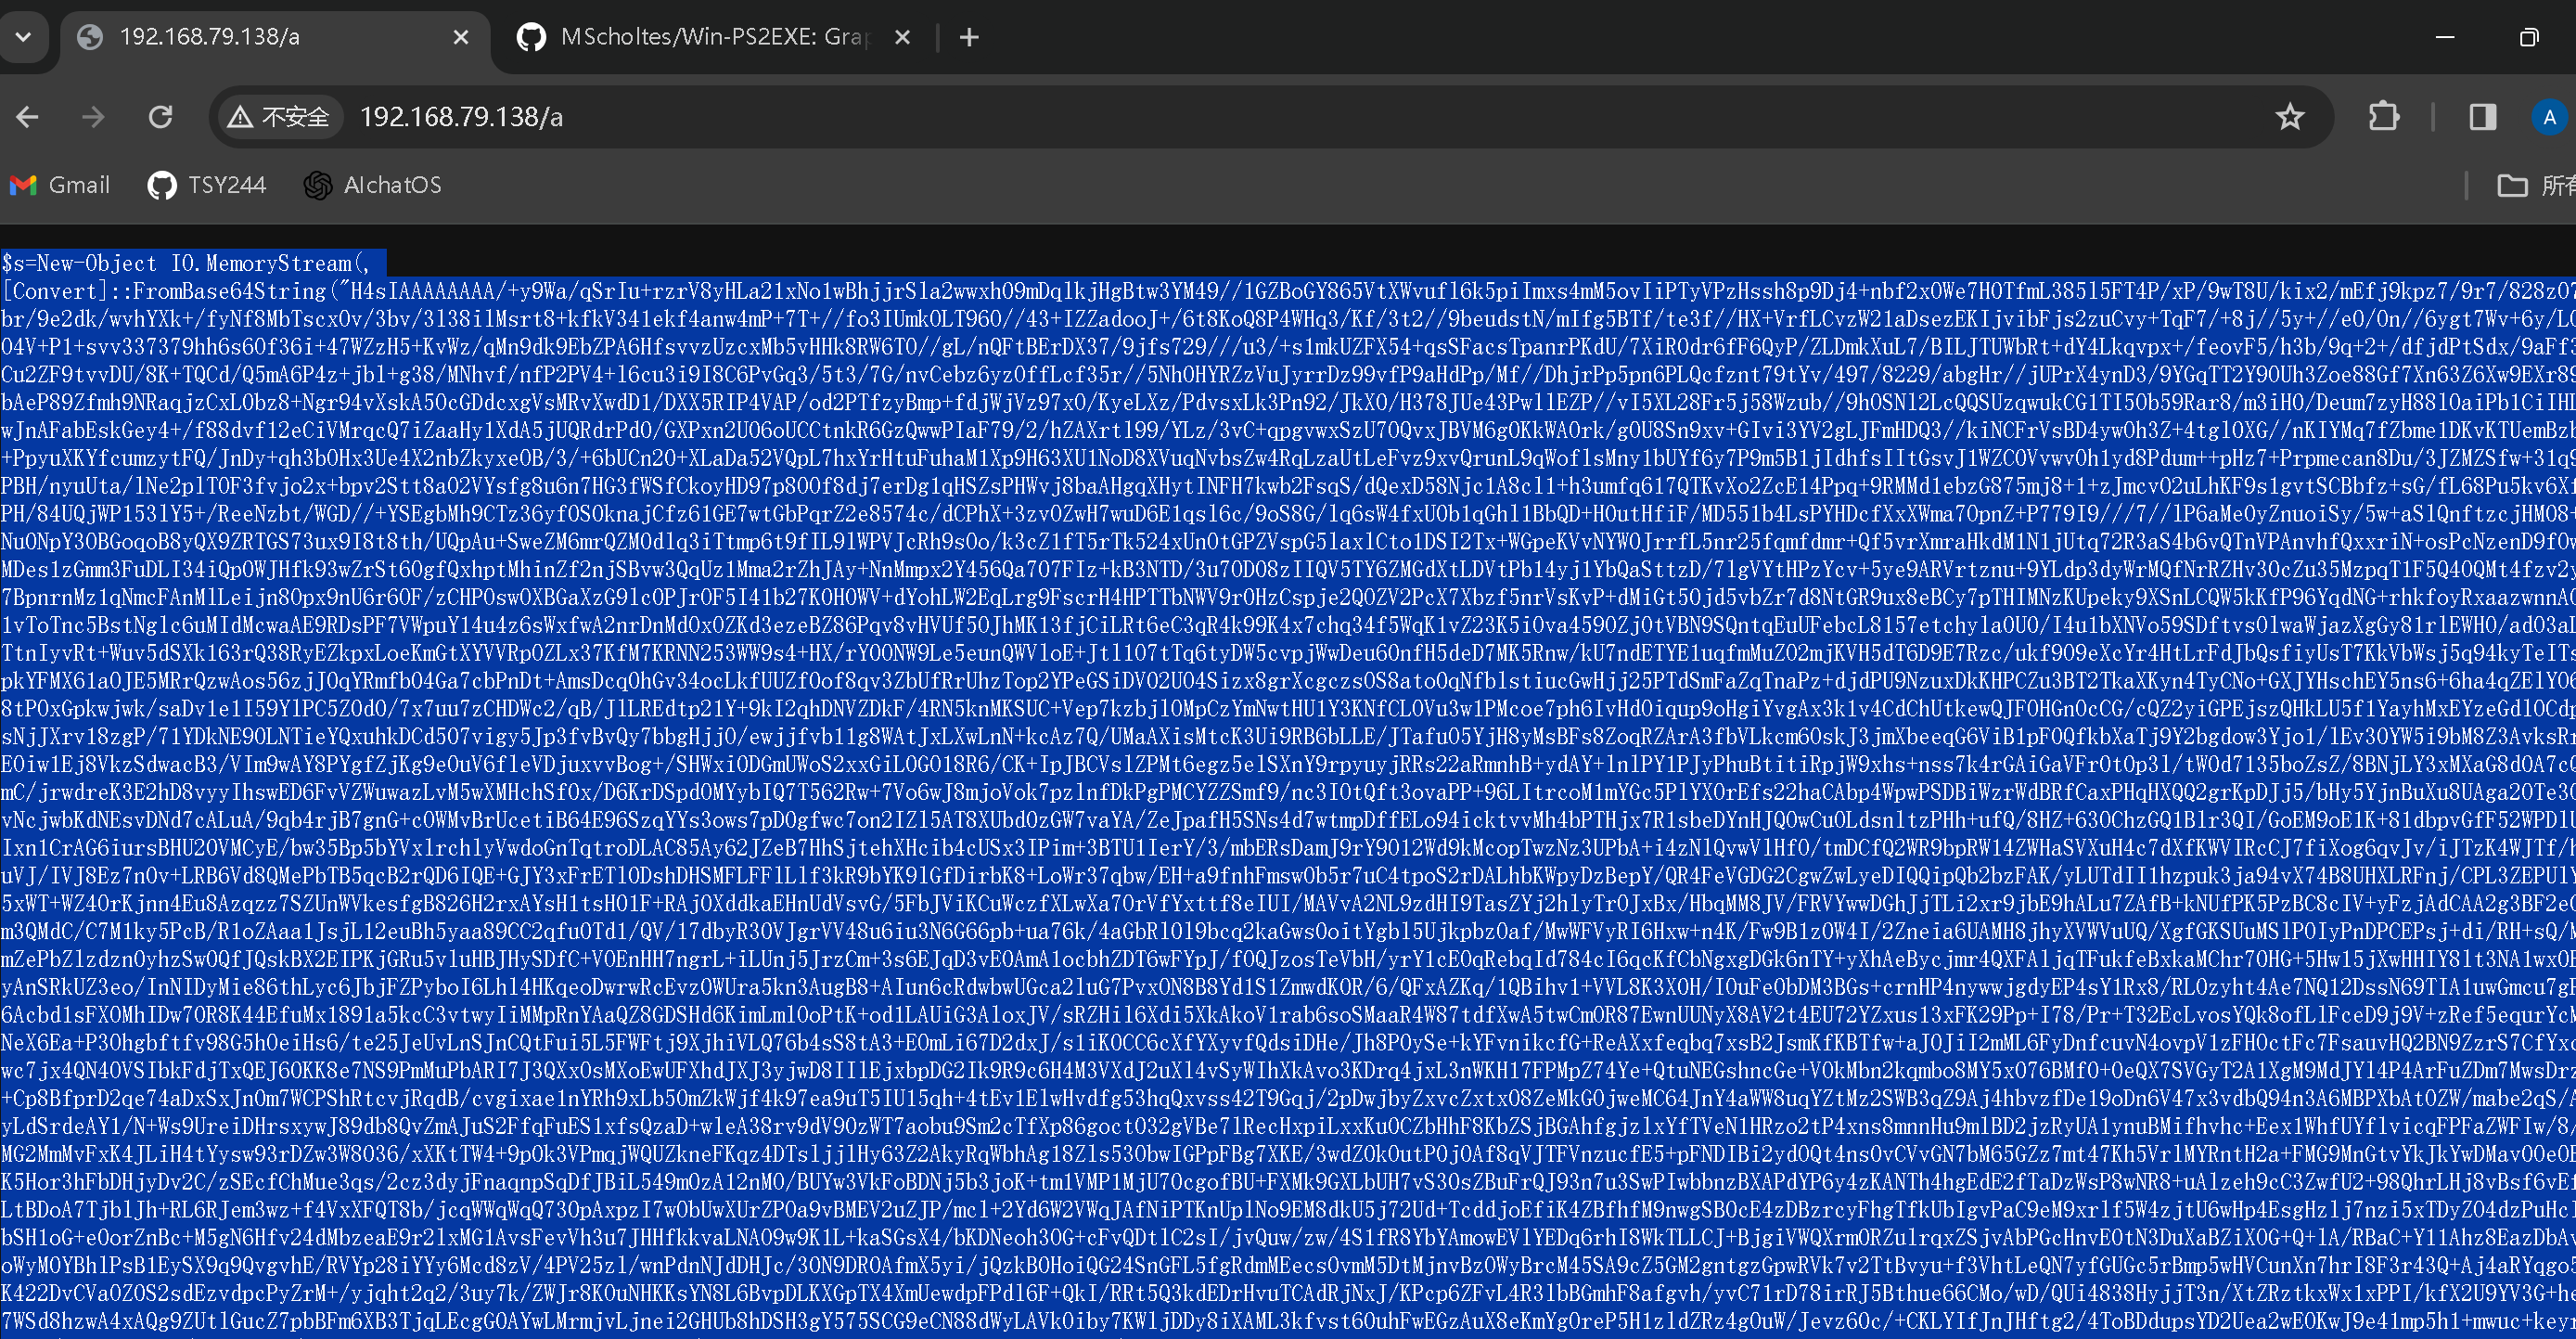This screenshot has width=2576, height=1339.
Task: Click the GitHub favicon on second tab
Action: (x=531, y=37)
